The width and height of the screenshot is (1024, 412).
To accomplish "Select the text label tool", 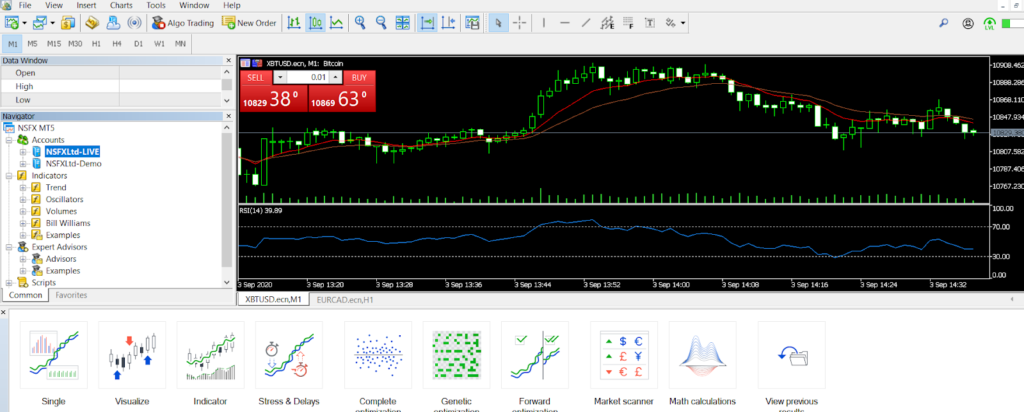I will point(650,23).
